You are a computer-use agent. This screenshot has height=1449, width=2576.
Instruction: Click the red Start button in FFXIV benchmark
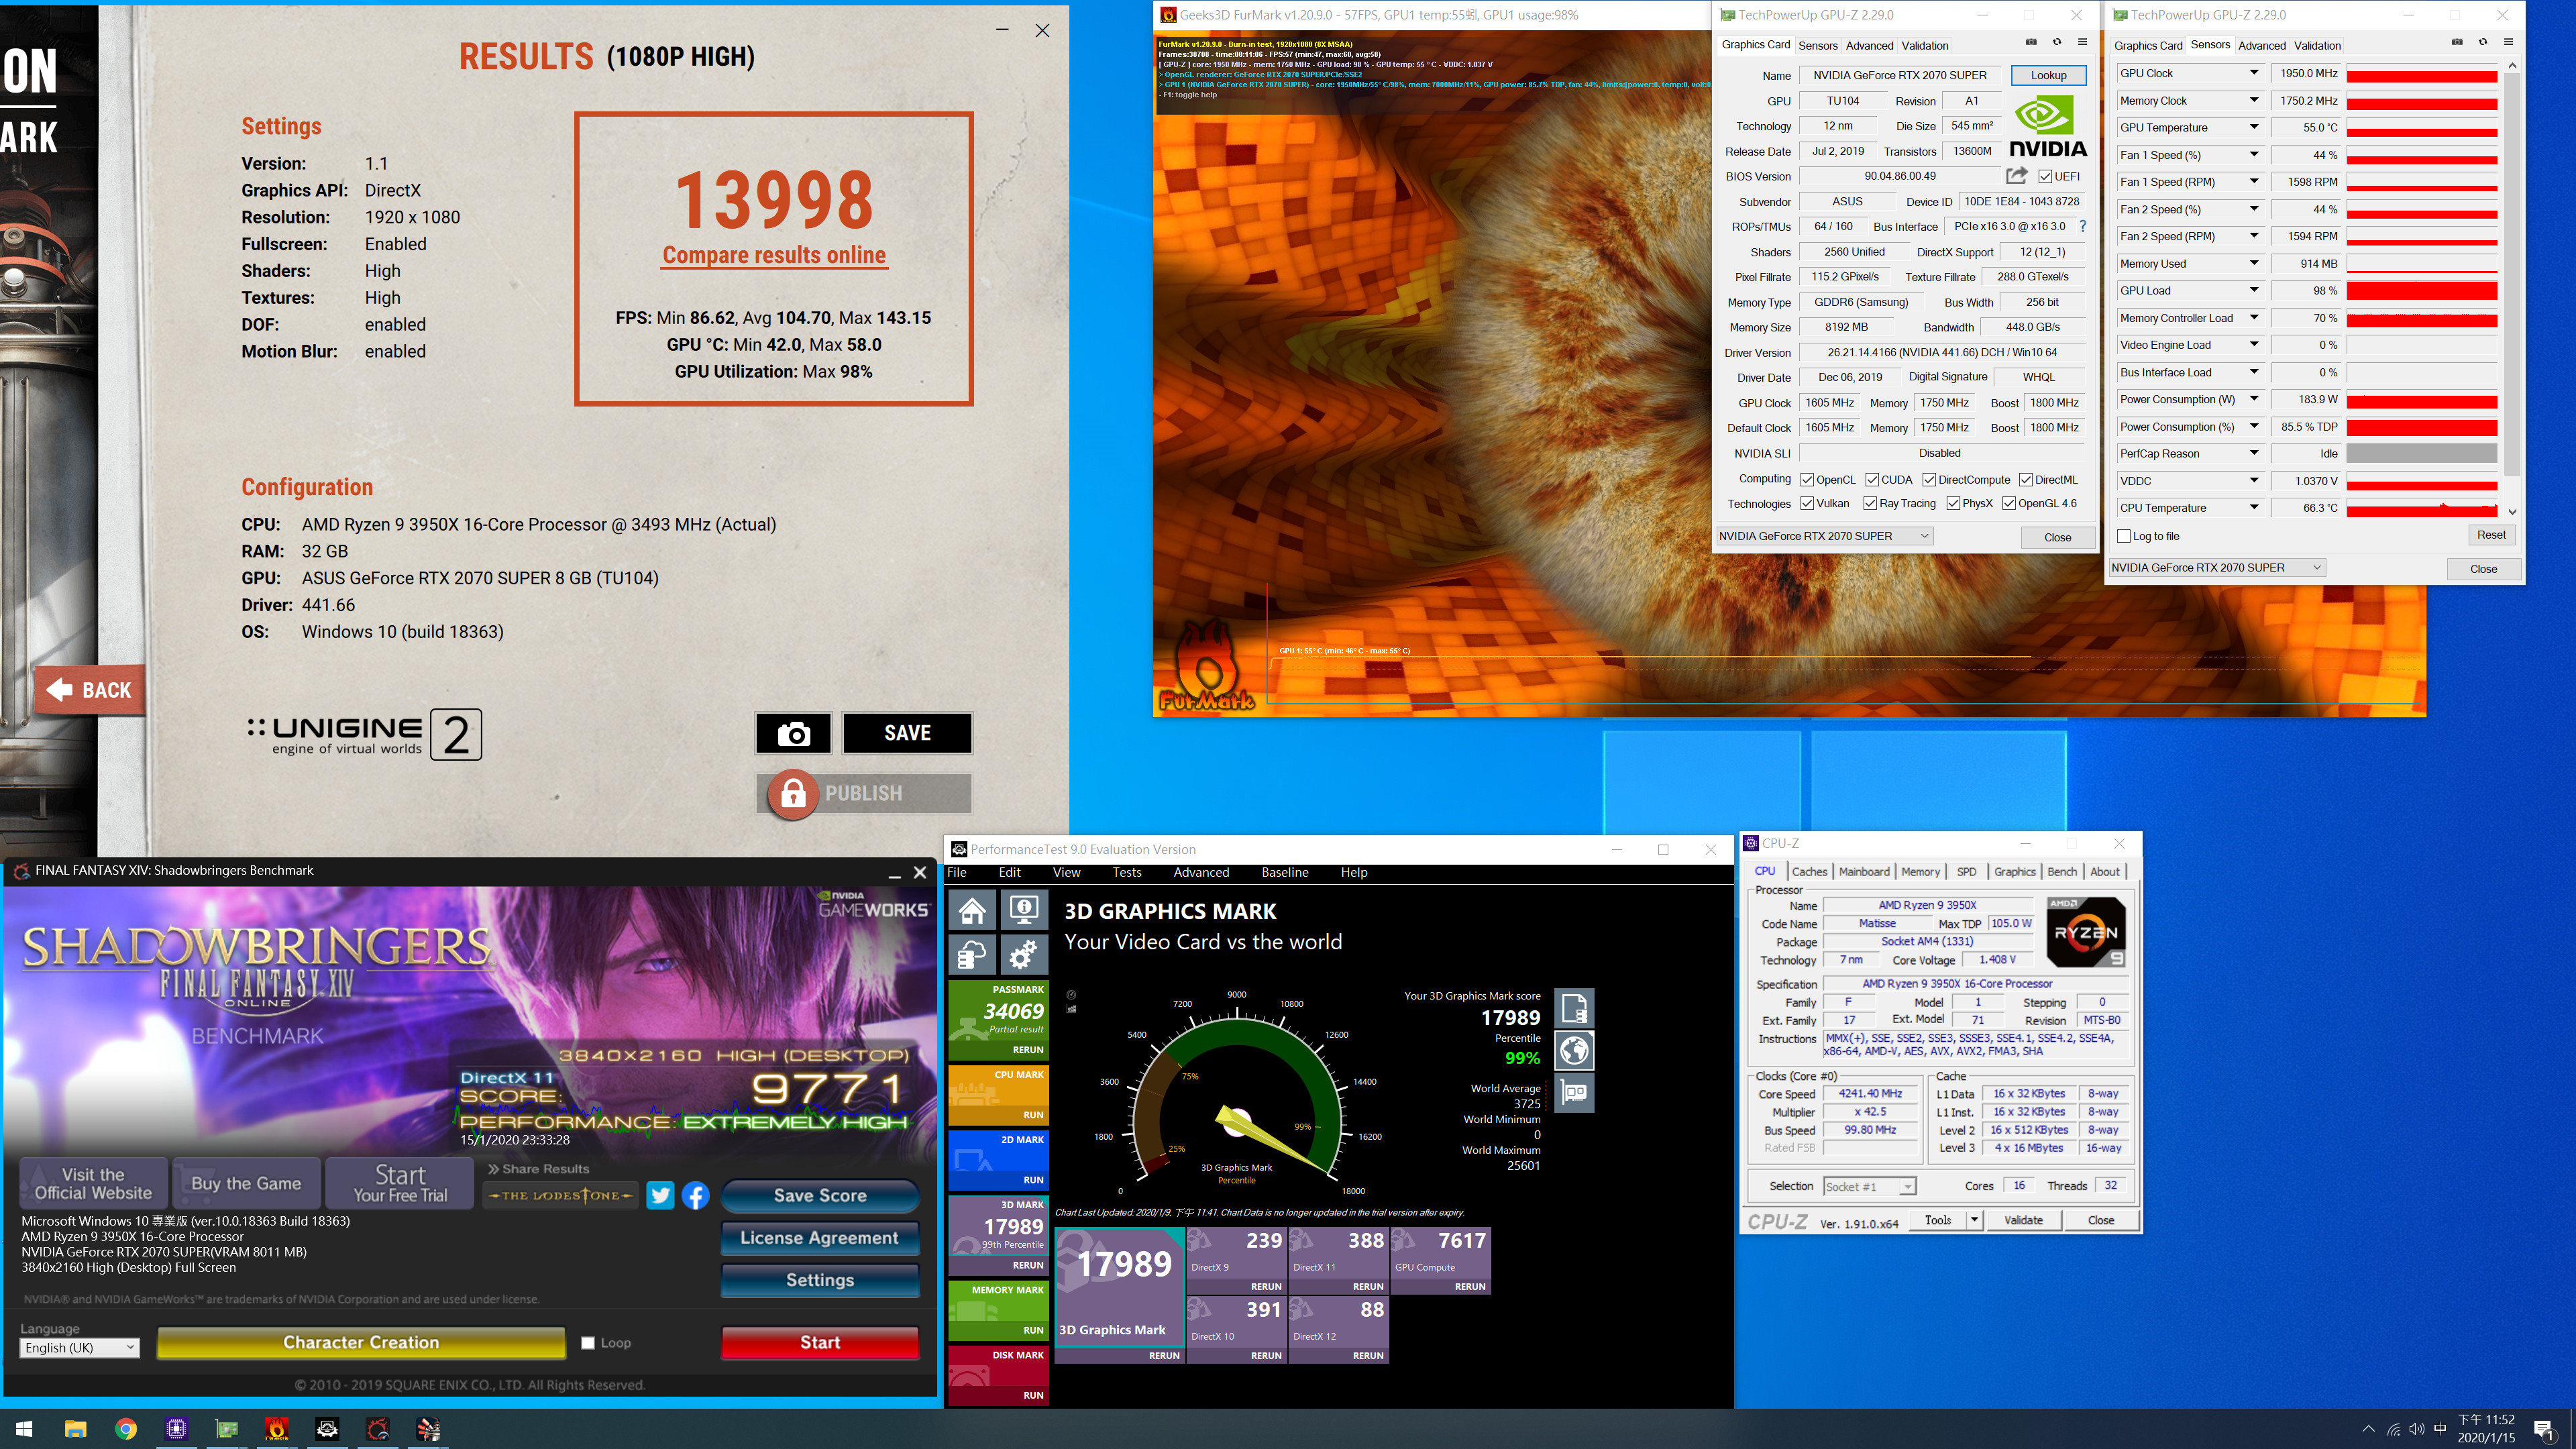click(820, 1343)
